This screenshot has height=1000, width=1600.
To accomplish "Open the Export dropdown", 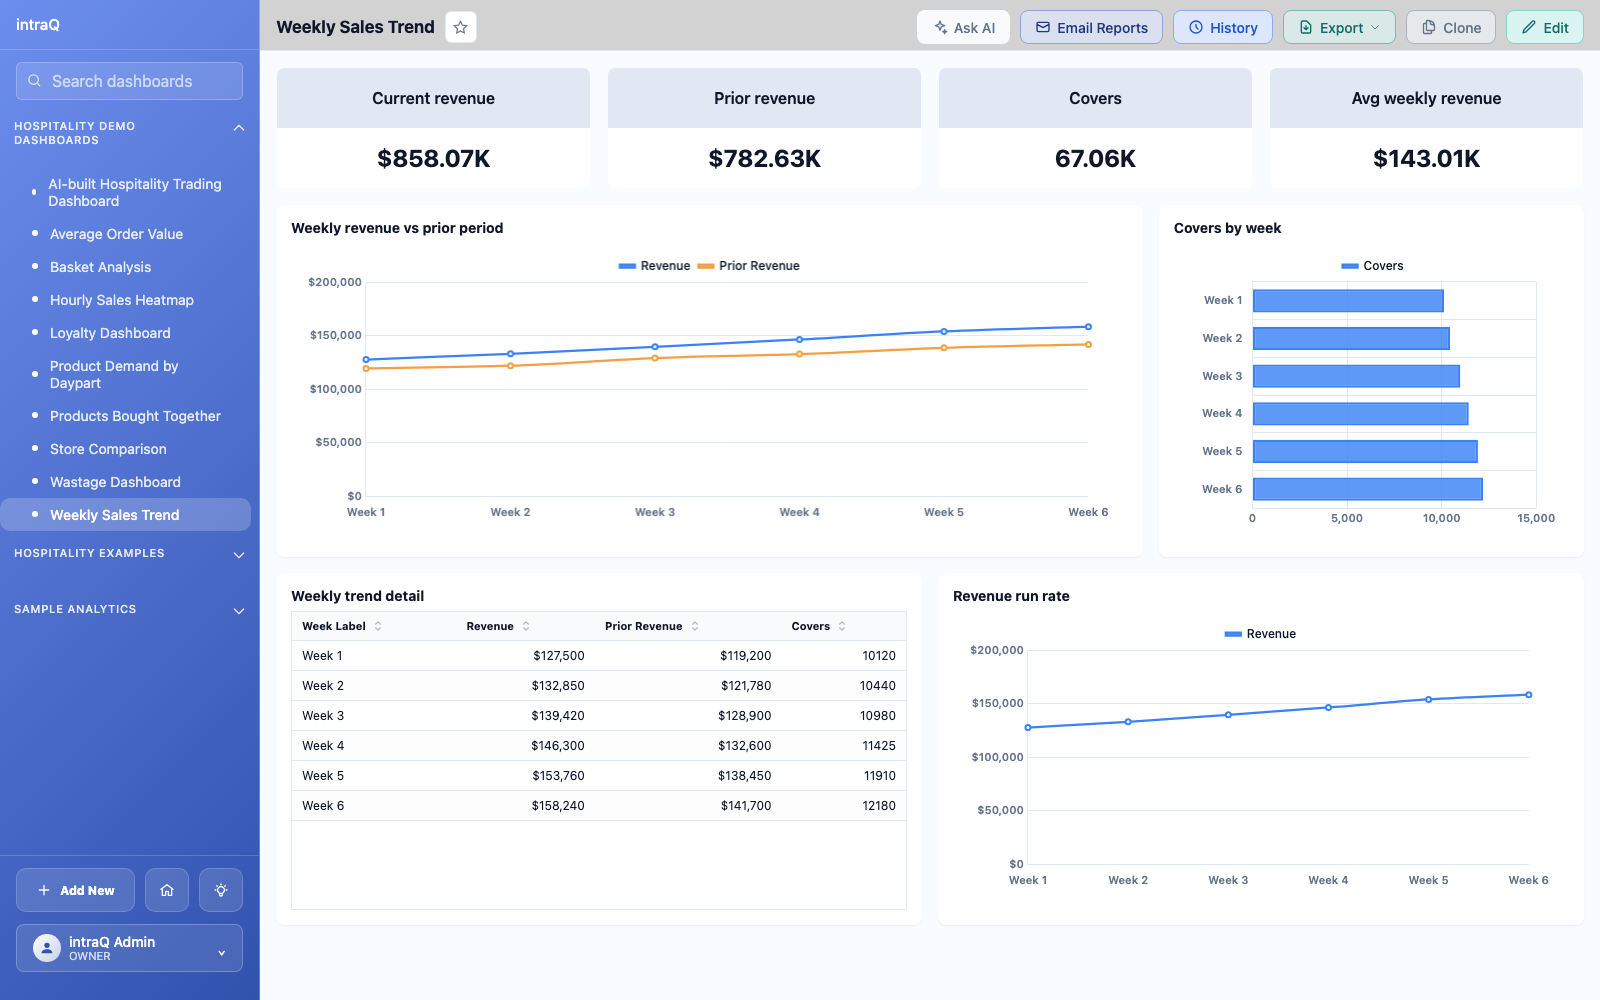I will pyautogui.click(x=1339, y=27).
